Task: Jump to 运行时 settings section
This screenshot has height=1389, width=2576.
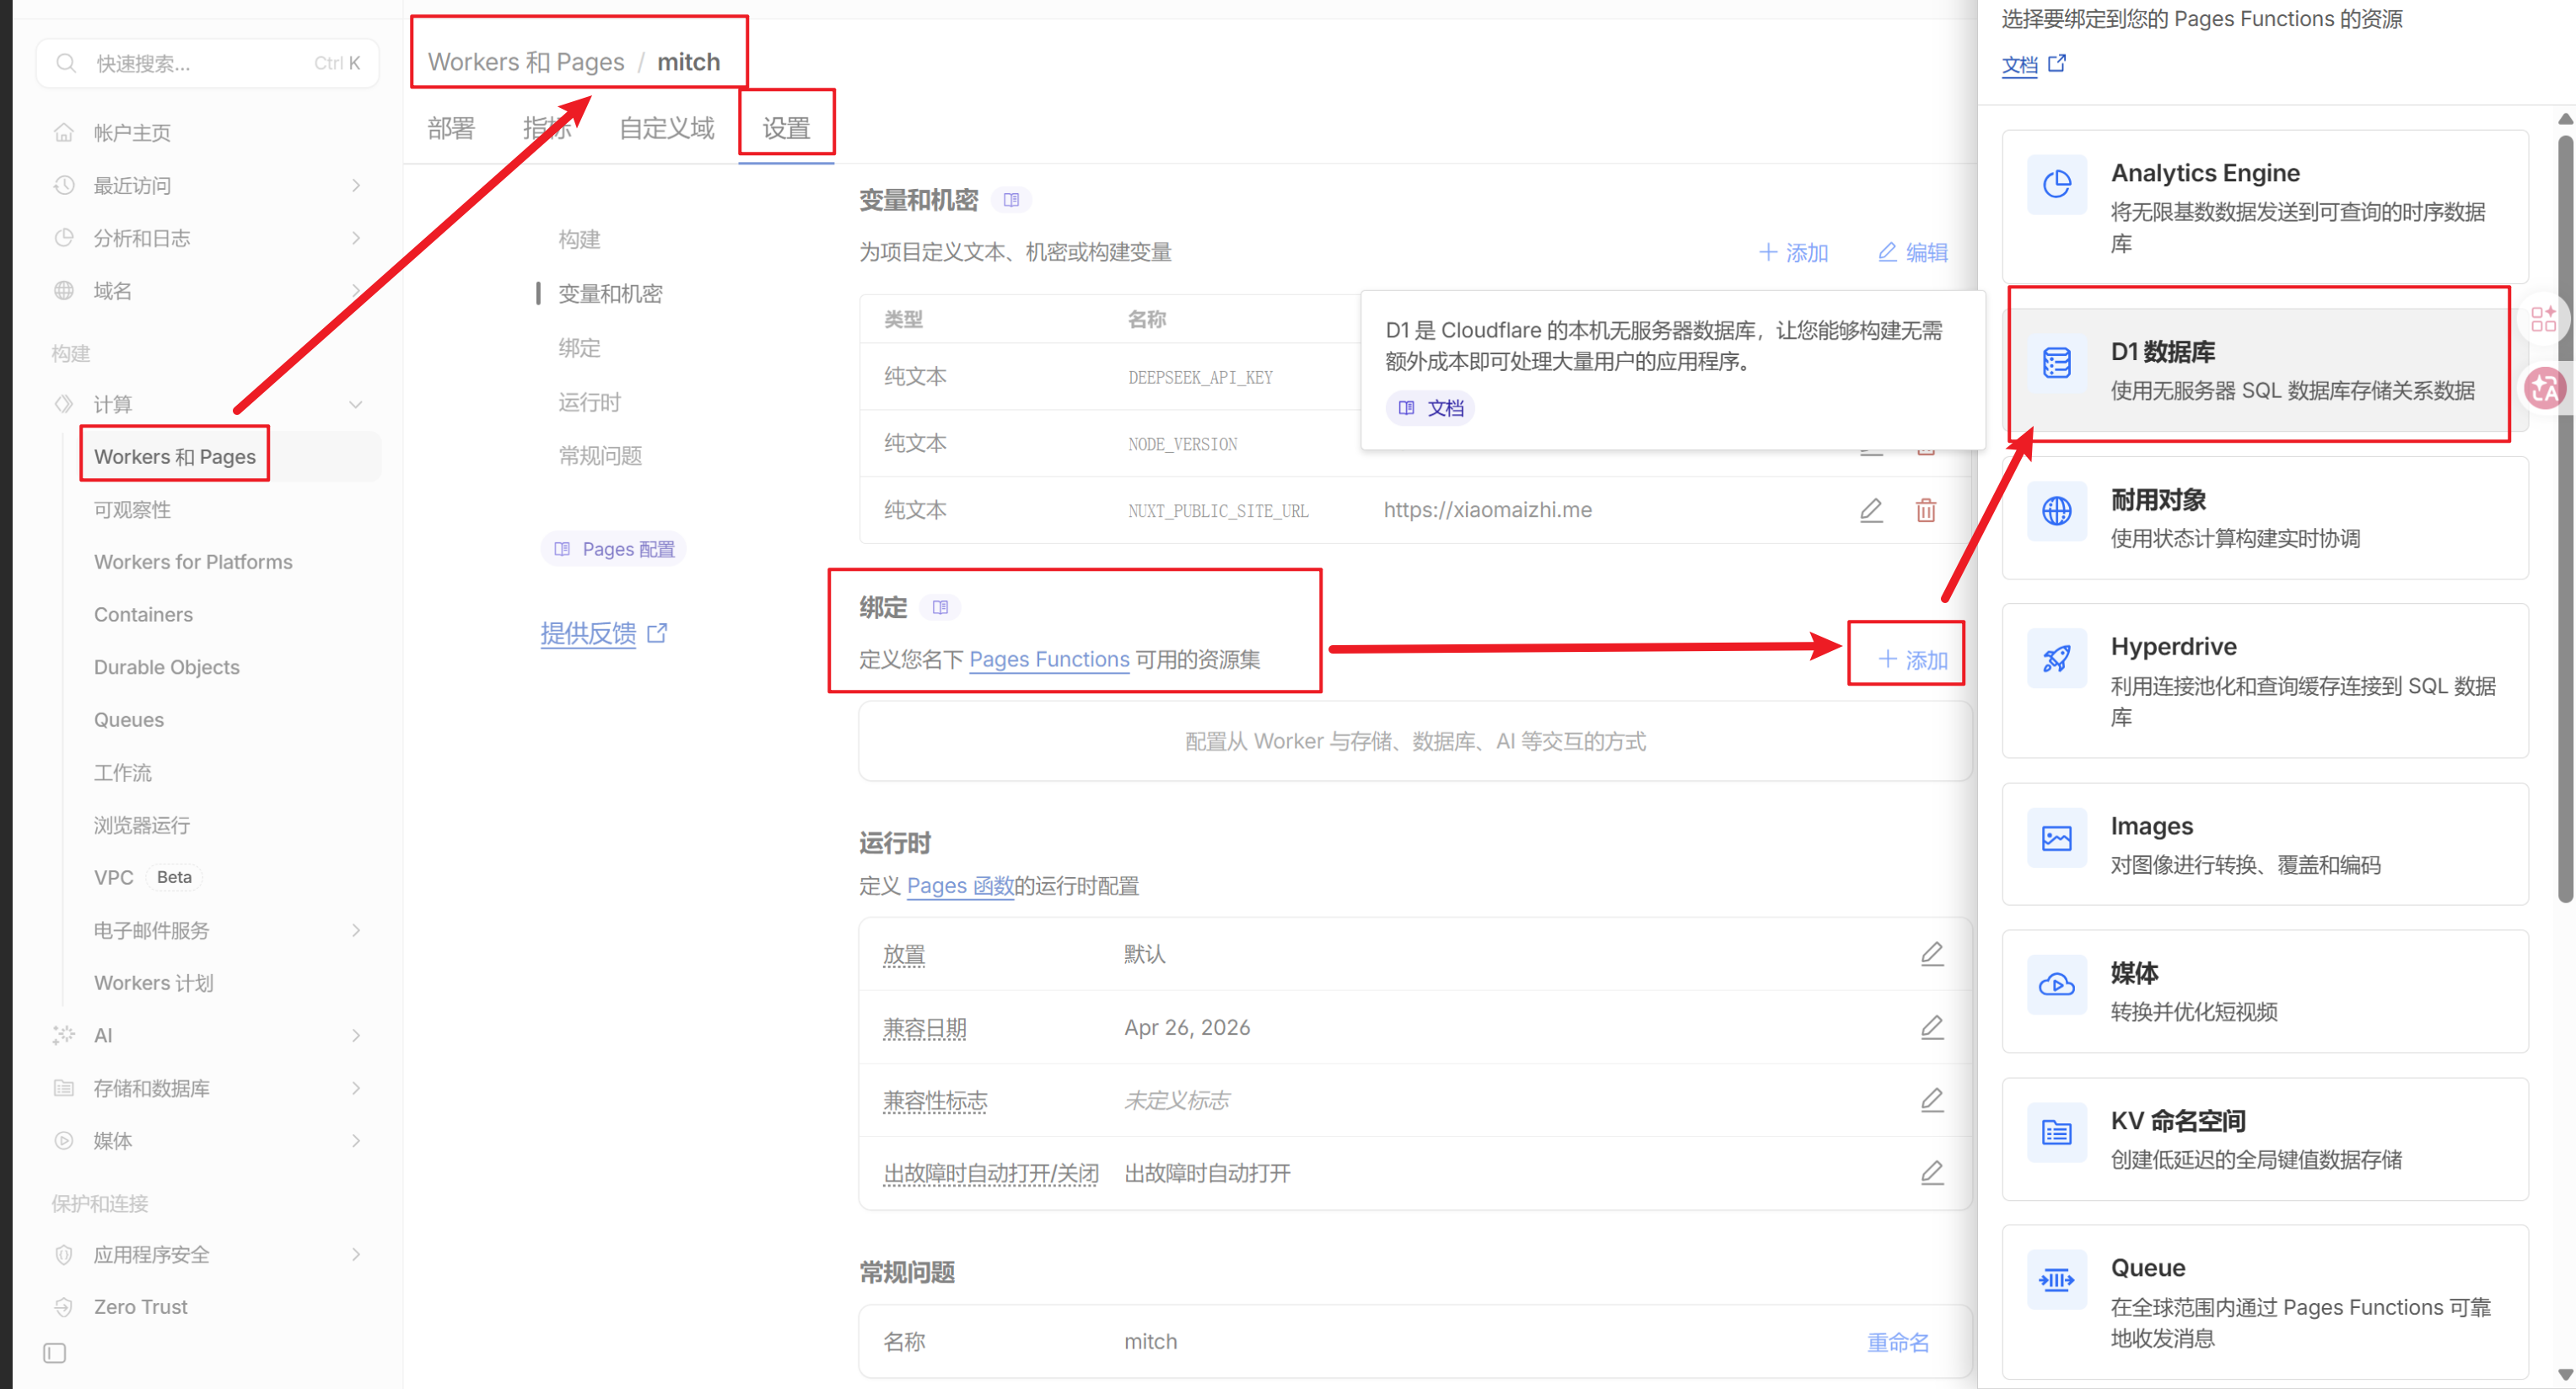Action: coord(589,402)
